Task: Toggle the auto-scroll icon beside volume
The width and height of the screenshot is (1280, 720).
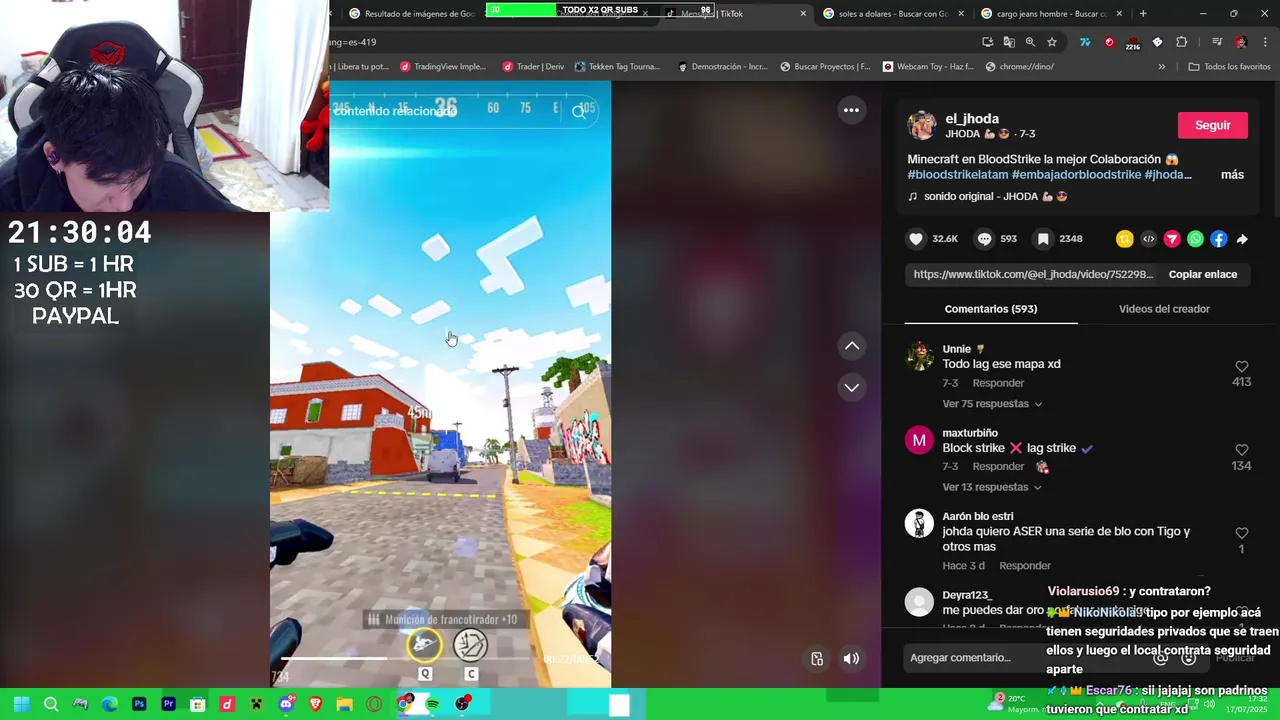Action: click(x=817, y=658)
